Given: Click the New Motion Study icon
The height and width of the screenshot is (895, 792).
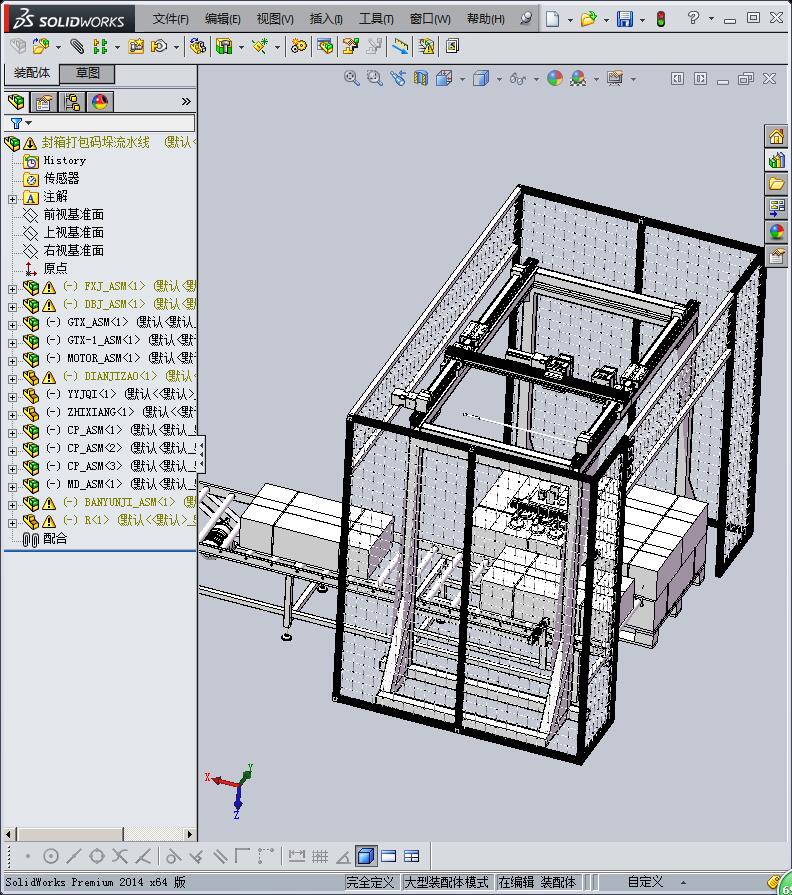Looking at the screenshot, I should [298, 46].
